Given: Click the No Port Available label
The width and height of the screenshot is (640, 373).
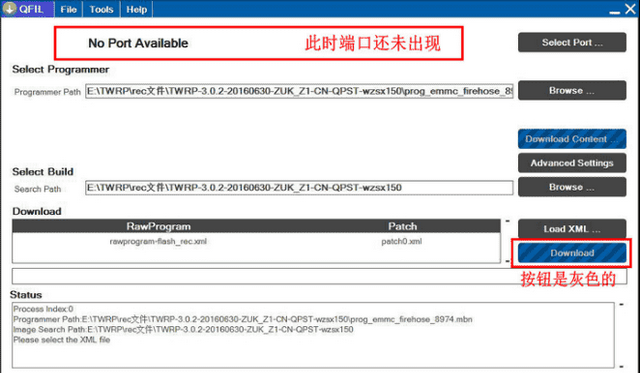Looking at the screenshot, I should pos(138,43).
